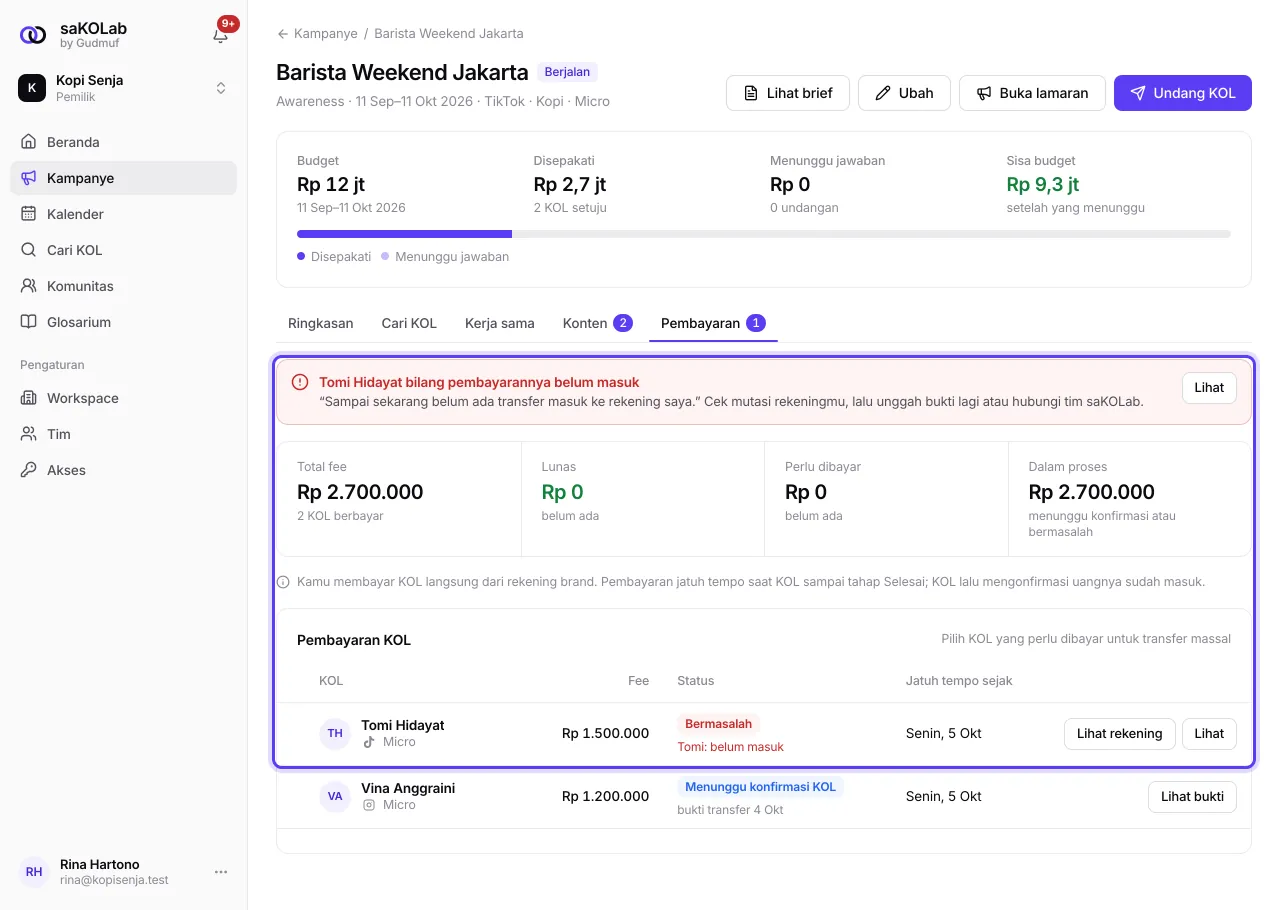
Task: Click the budget progress bar
Action: coord(764,234)
